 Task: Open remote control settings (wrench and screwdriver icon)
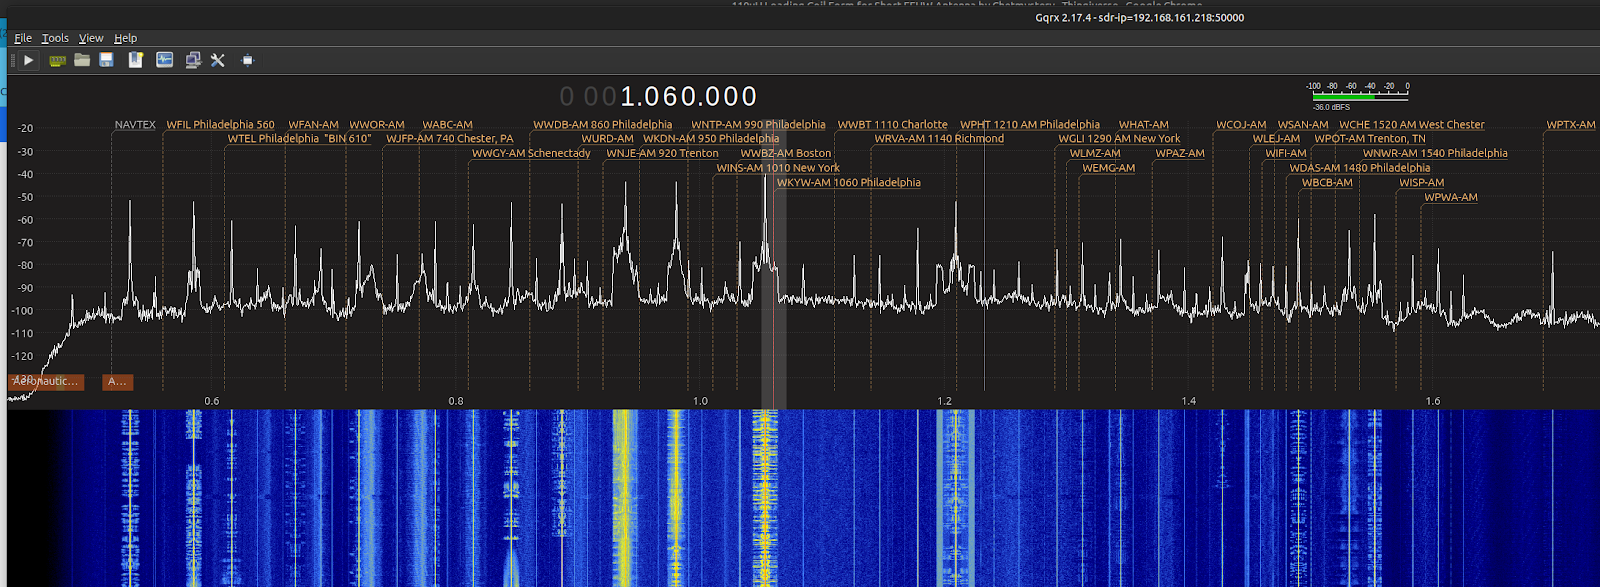tap(217, 60)
